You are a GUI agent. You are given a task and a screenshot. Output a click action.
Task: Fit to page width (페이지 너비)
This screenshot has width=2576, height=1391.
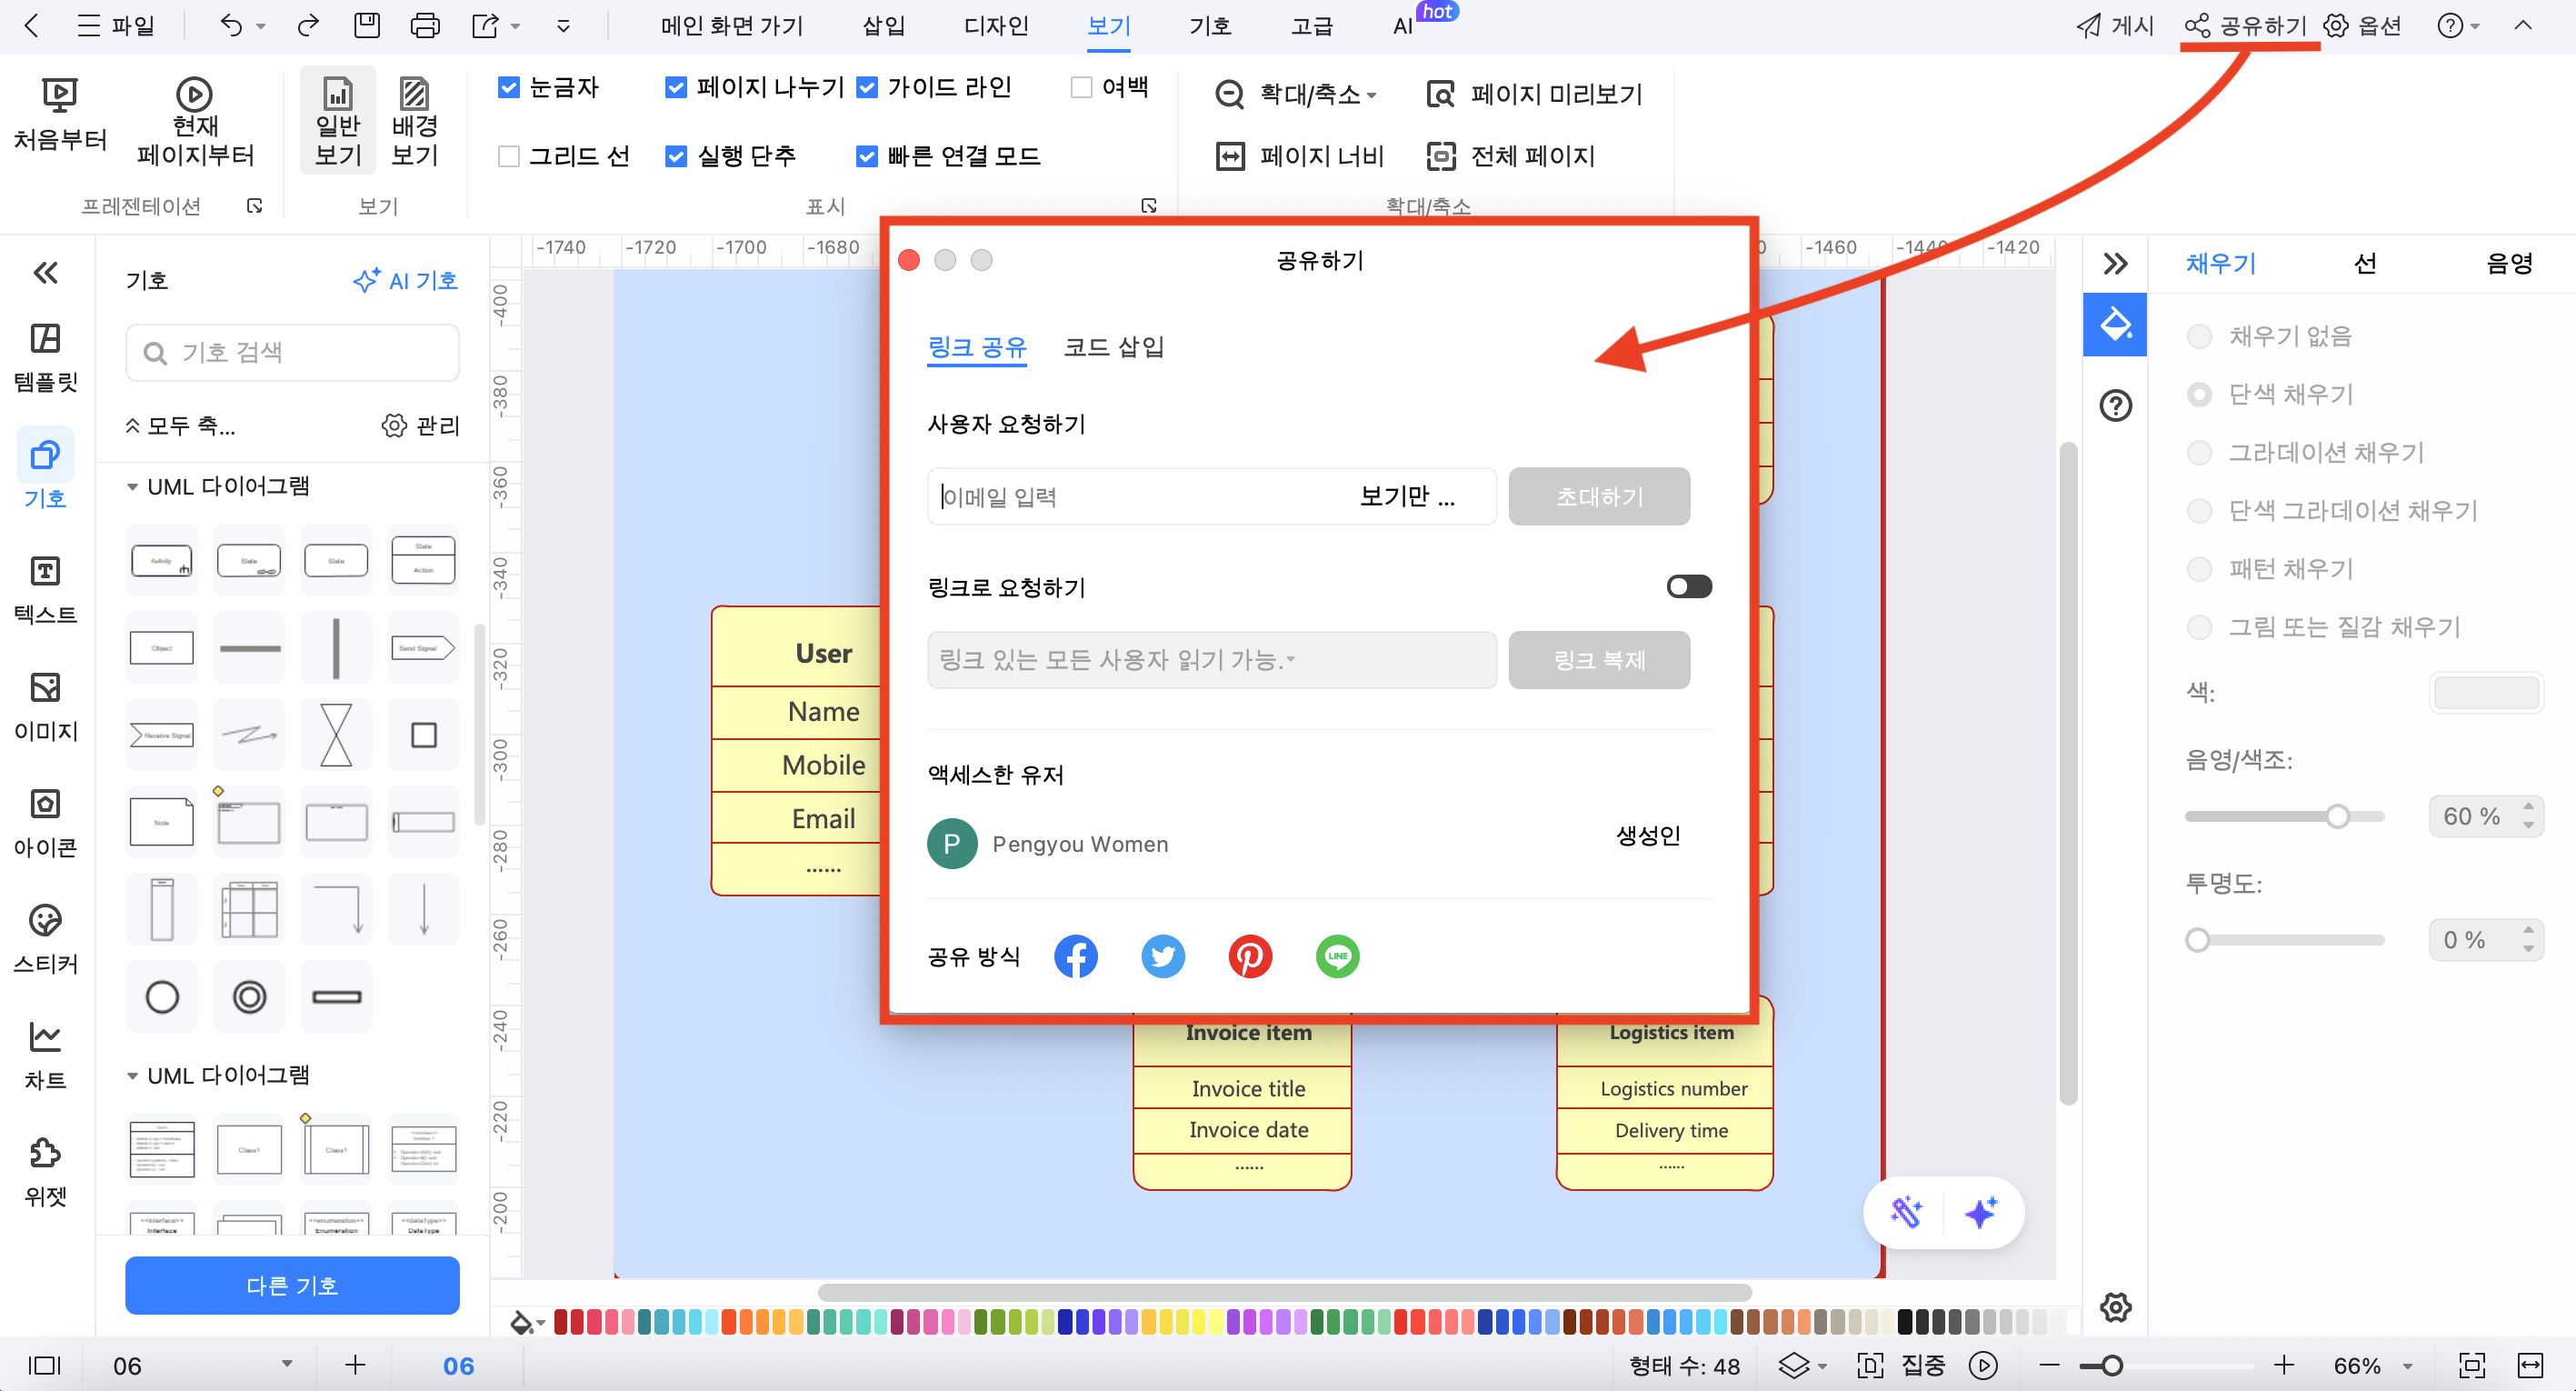pos(1300,156)
